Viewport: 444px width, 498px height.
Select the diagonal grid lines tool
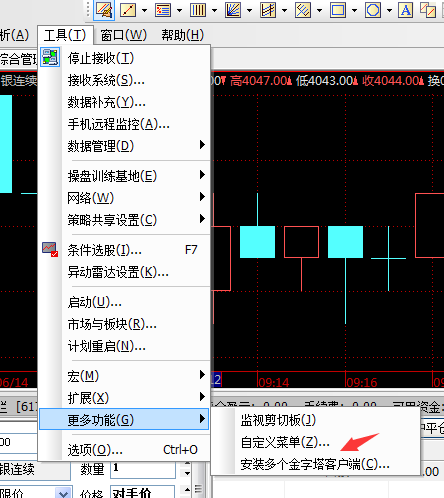(x=303, y=10)
